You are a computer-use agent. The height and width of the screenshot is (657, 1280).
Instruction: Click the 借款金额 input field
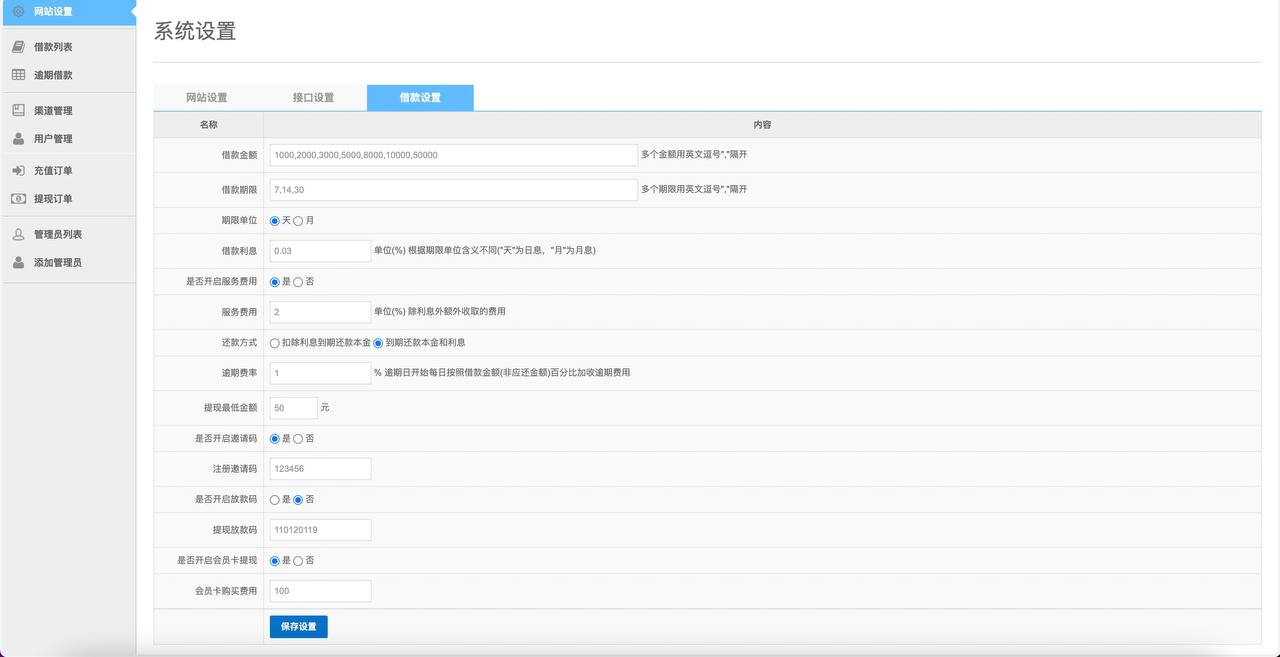pos(453,155)
